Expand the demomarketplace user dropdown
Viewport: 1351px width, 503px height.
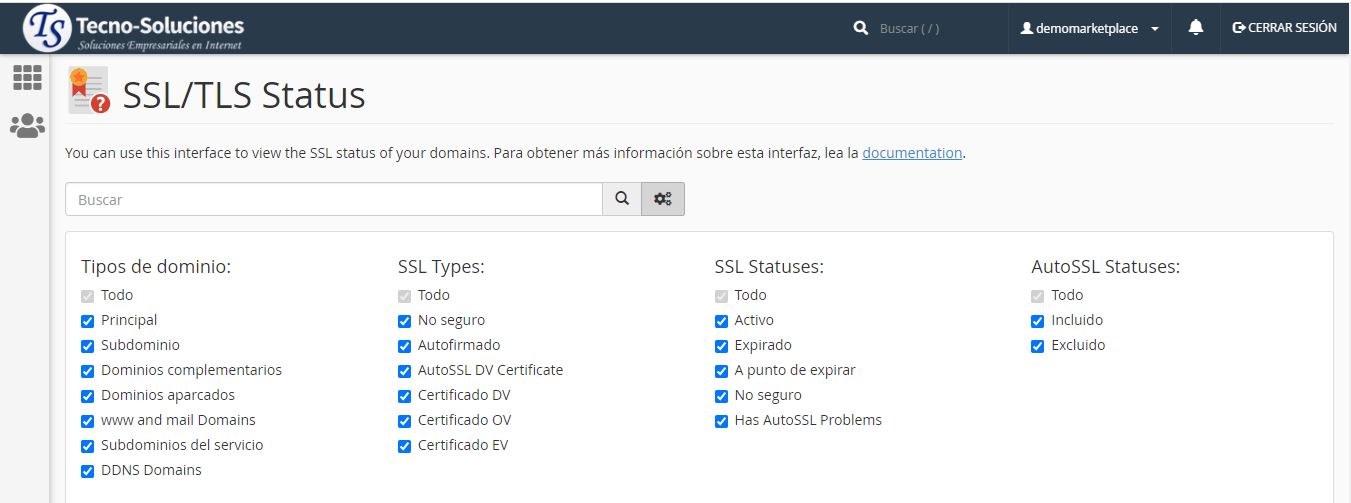tap(1089, 29)
